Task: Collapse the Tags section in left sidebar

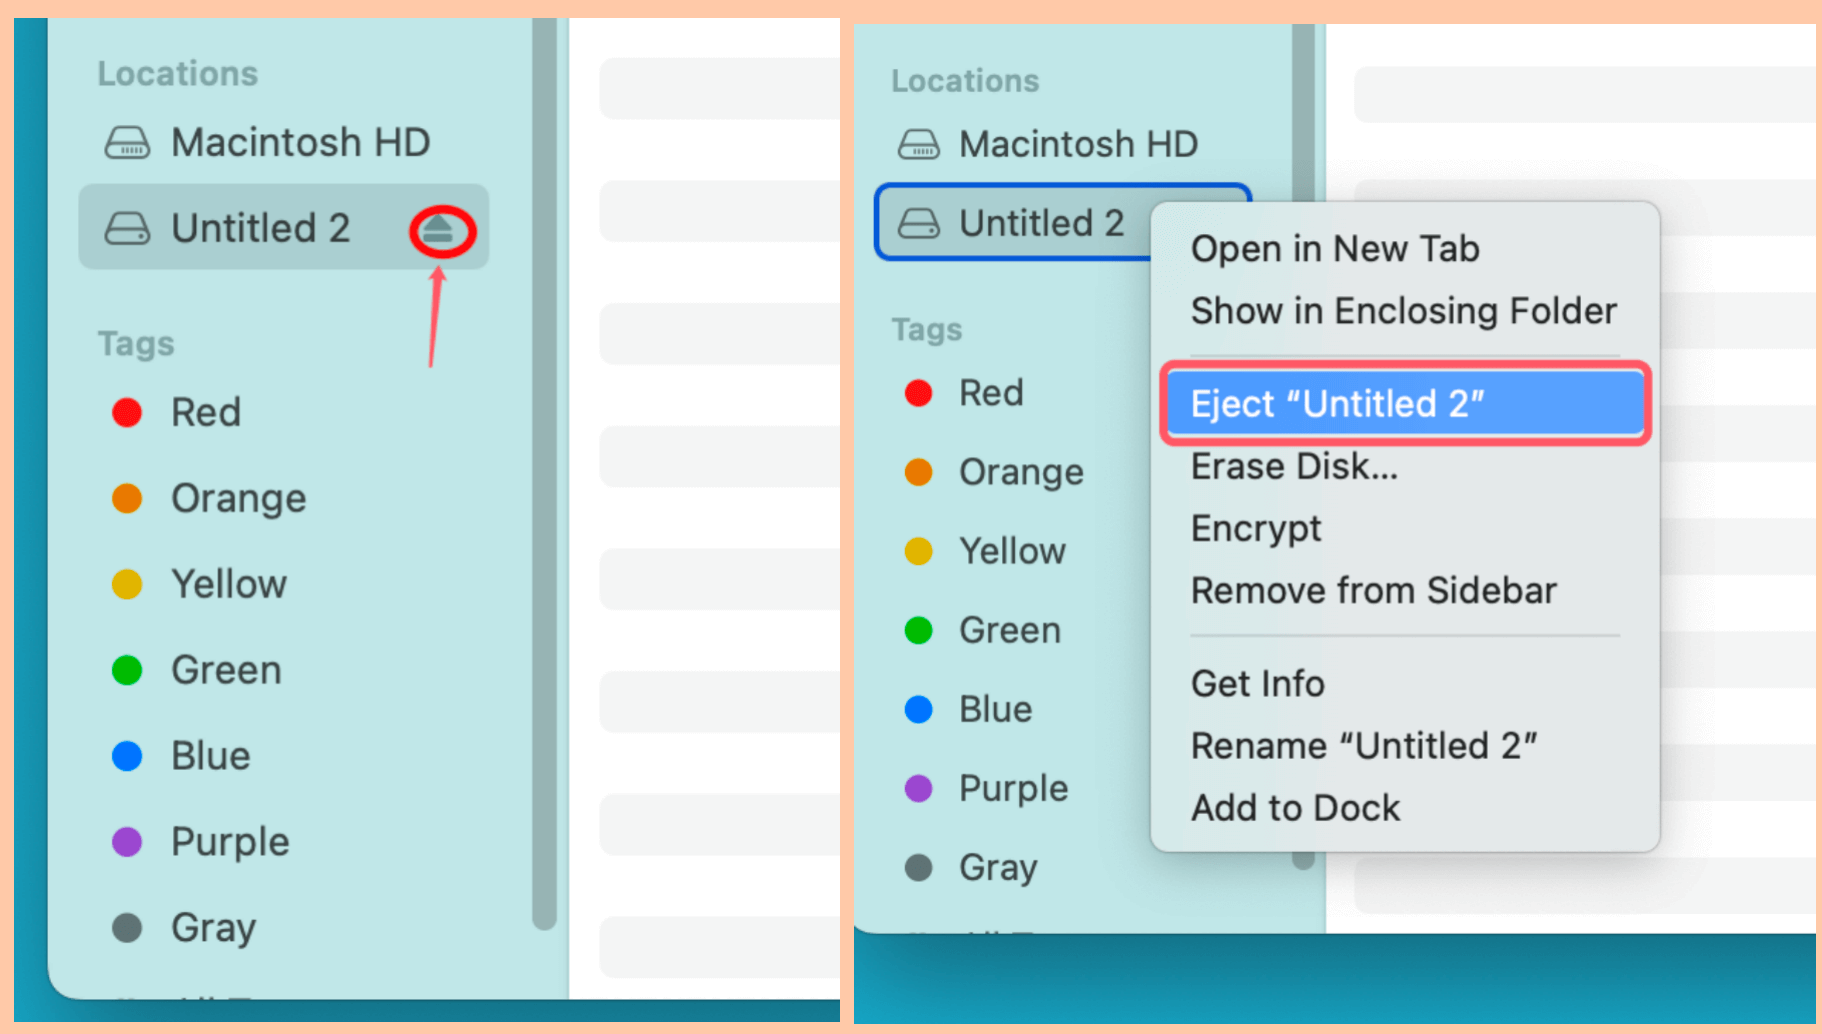Action: click(136, 343)
